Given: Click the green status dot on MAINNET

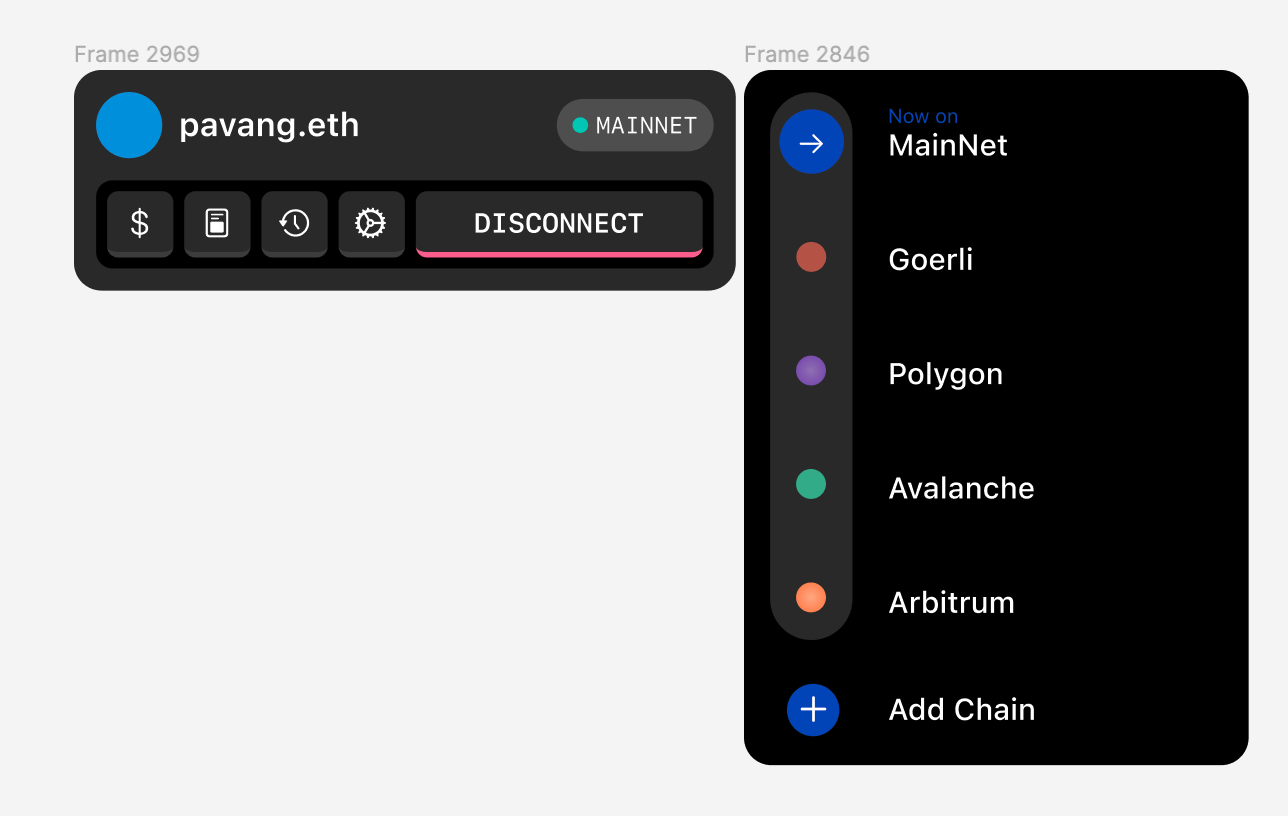Looking at the screenshot, I should click(x=580, y=126).
